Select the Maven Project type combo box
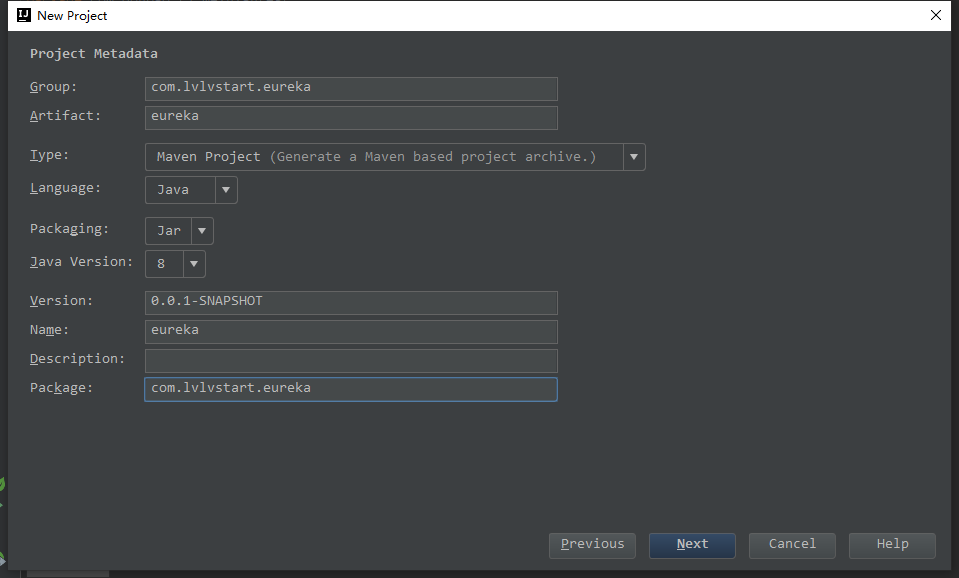959x578 pixels. pos(384,157)
